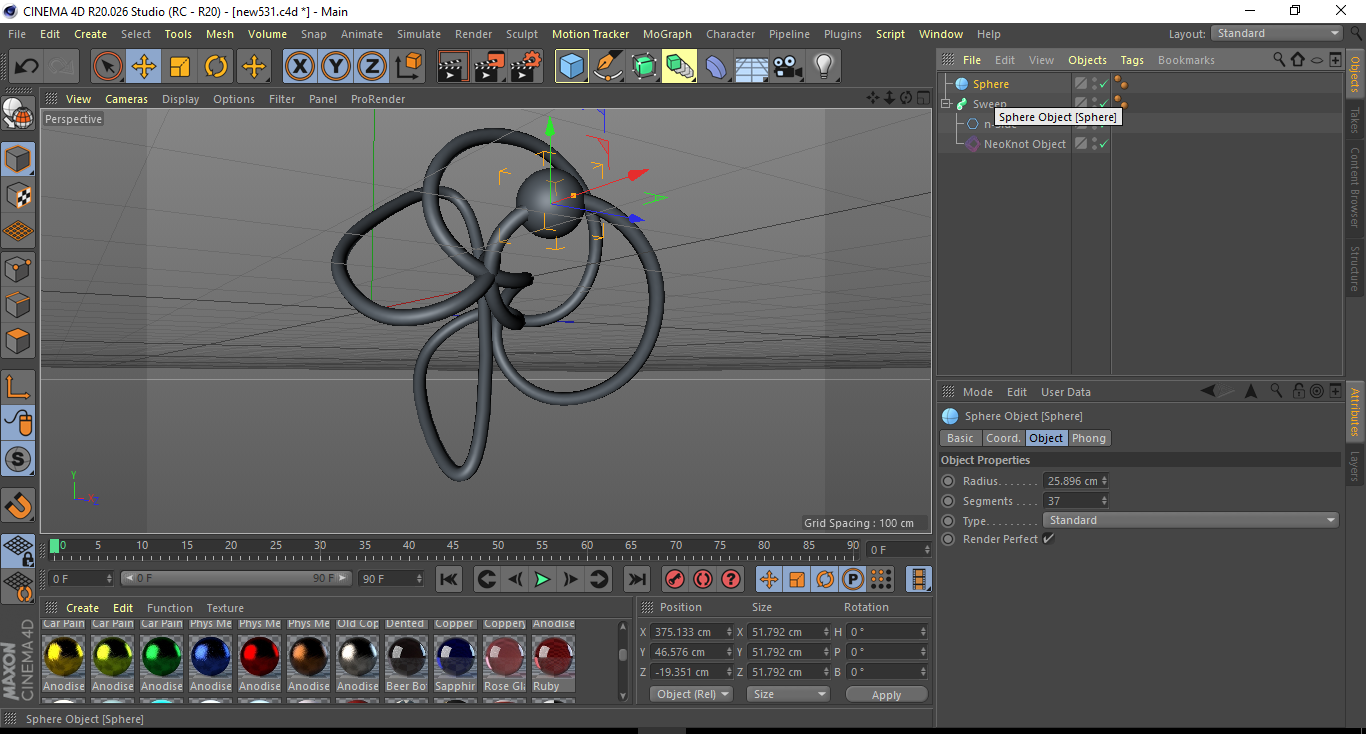Play the animation forward
1366x734 pixels.
click(x=542, y=579)
